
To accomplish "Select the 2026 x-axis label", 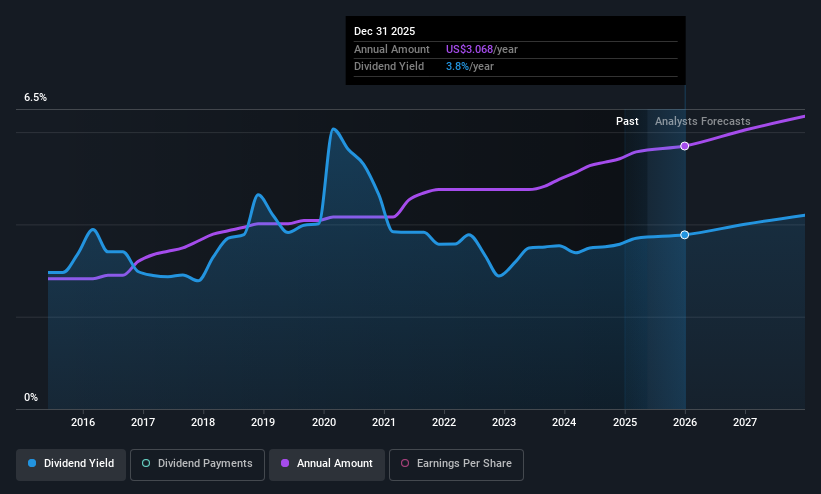I will [685, 422].
